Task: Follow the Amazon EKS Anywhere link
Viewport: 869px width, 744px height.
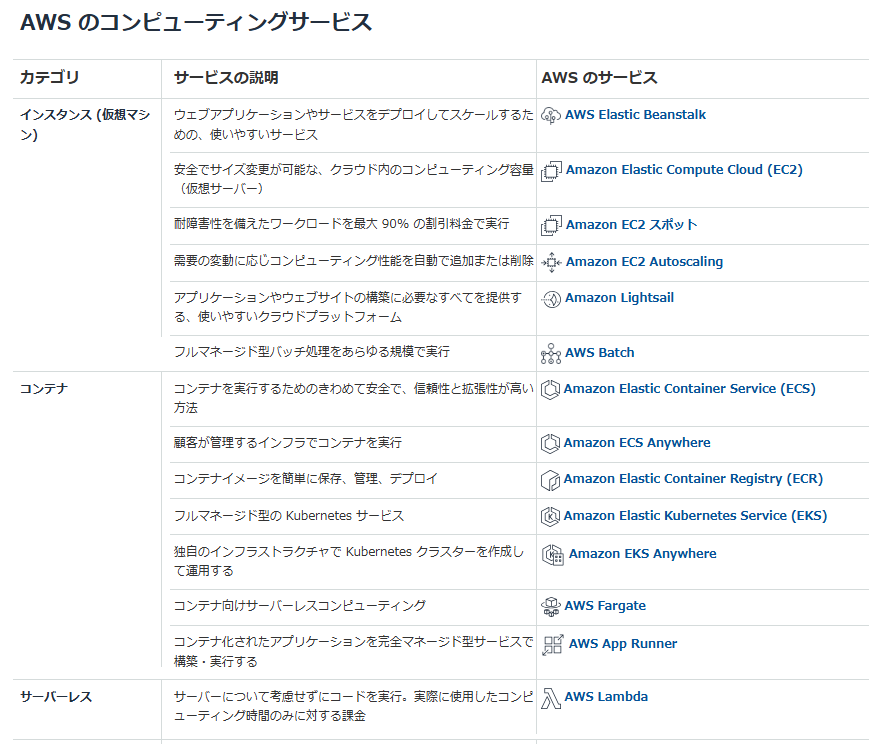Action: point(642,554)
